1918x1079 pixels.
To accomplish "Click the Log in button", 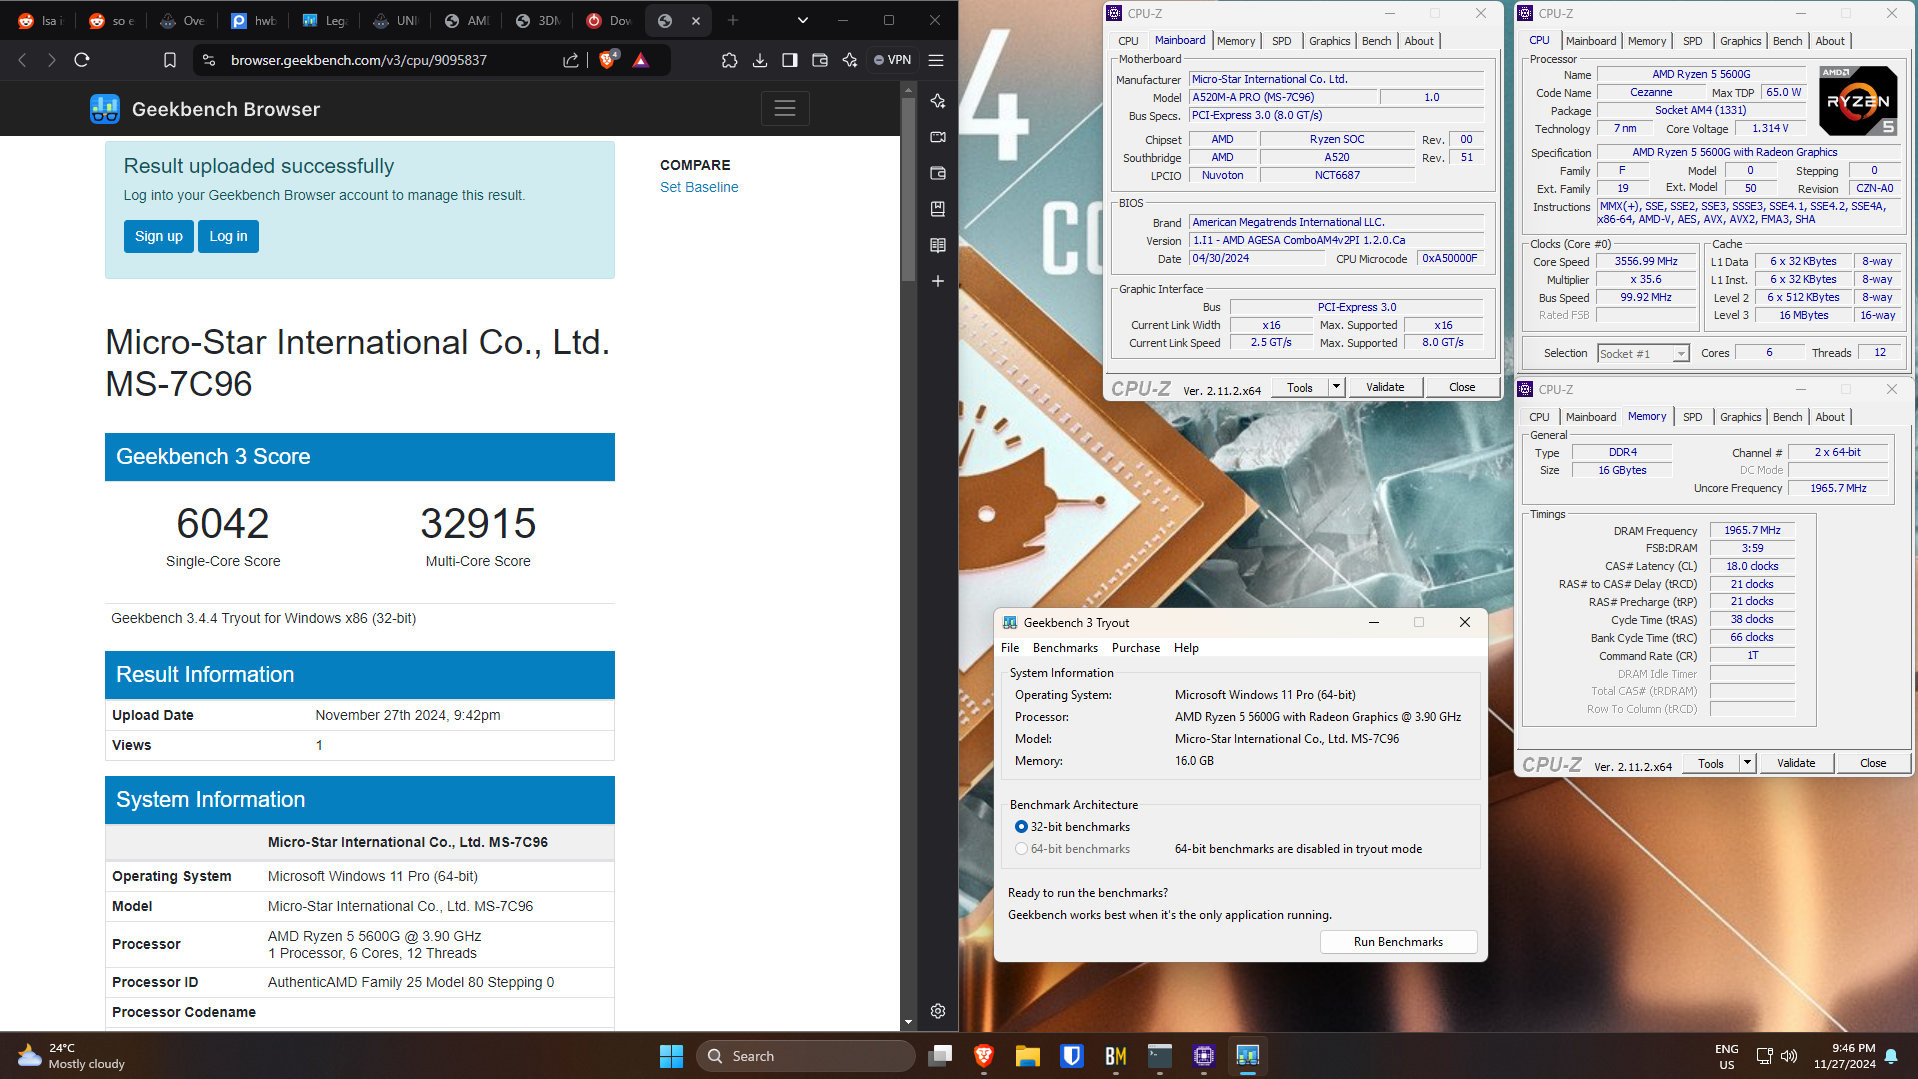I will [228, 236].
